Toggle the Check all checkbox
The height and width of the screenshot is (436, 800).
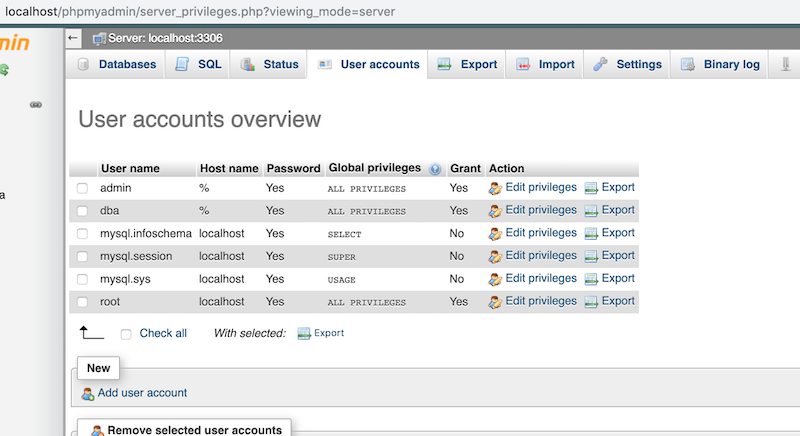coord(126,334)
